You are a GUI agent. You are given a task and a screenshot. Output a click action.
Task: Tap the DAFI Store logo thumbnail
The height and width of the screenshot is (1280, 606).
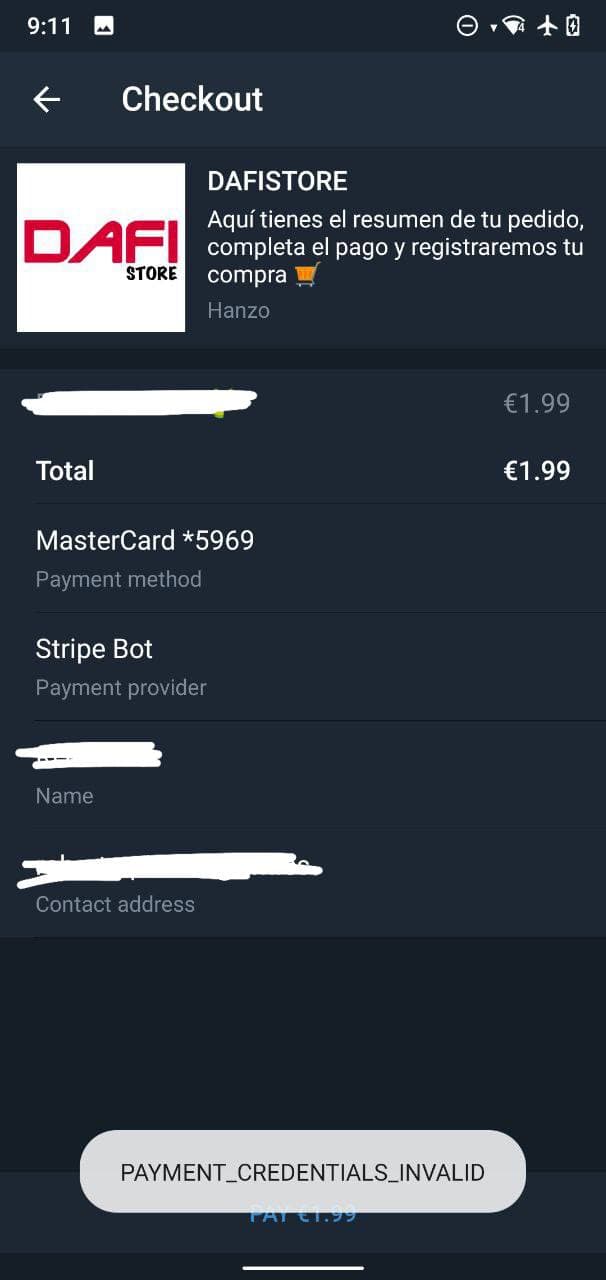tap(101, 248)
